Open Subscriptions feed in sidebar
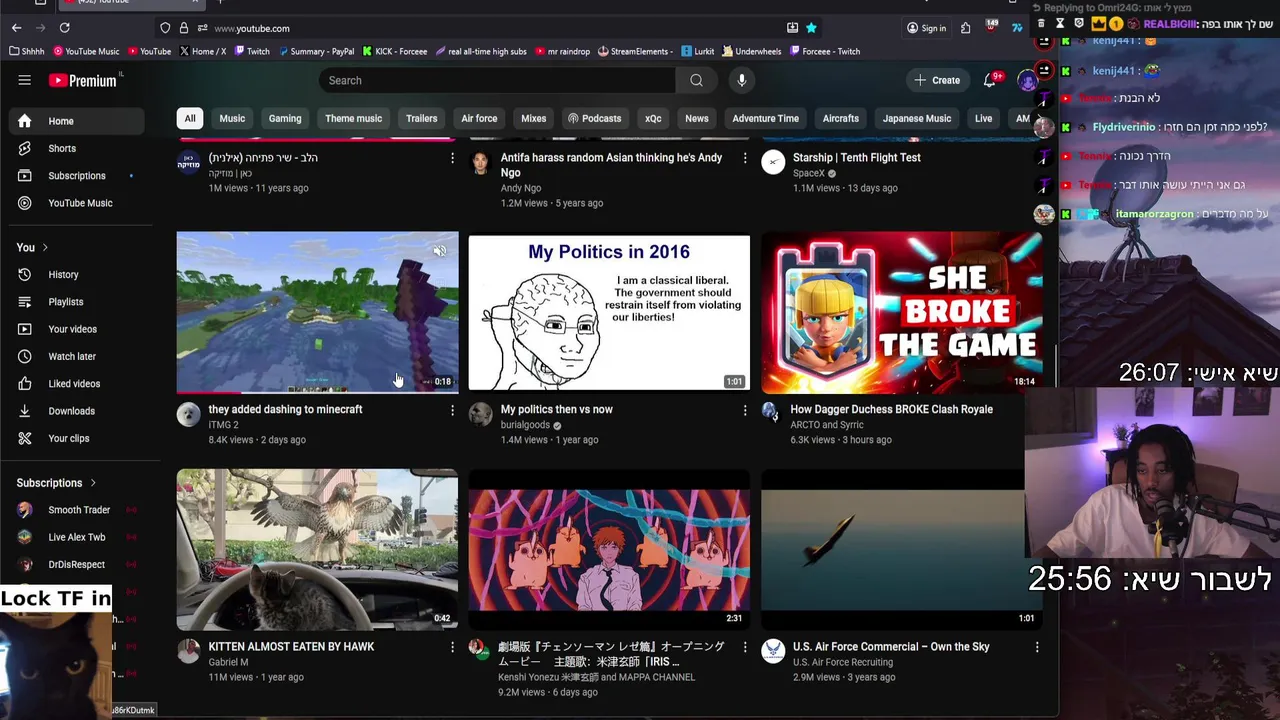This screenshot has width=1280, height=720. coord(78,176)
